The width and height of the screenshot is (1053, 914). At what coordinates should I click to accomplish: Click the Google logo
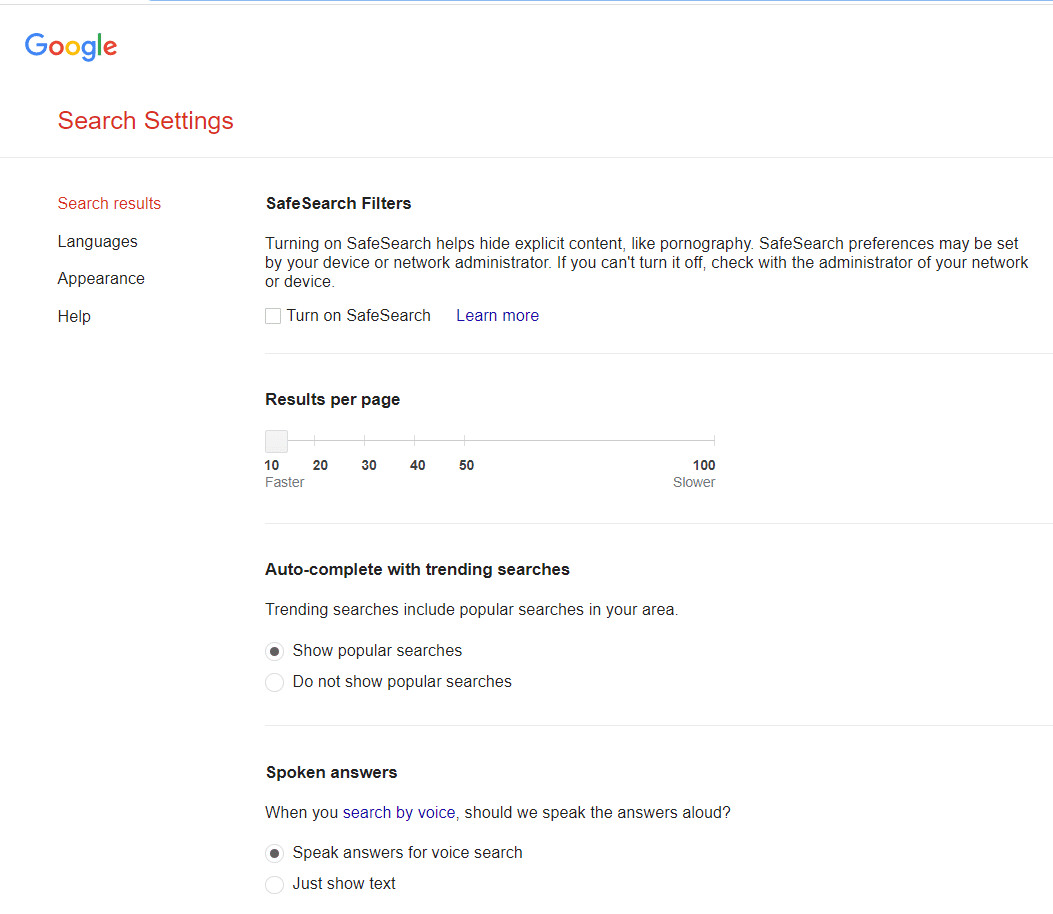coord(71,46)
